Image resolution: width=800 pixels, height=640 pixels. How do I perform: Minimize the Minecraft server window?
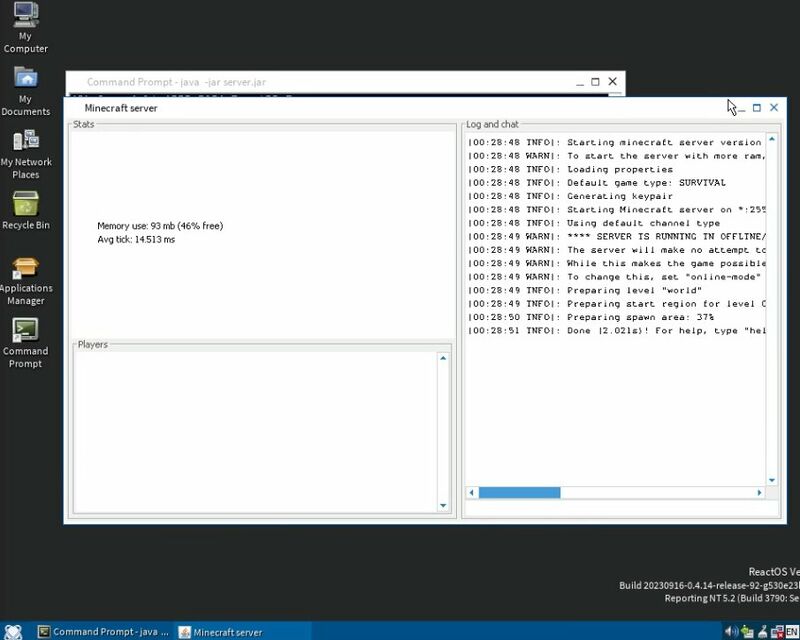point(741,108)
